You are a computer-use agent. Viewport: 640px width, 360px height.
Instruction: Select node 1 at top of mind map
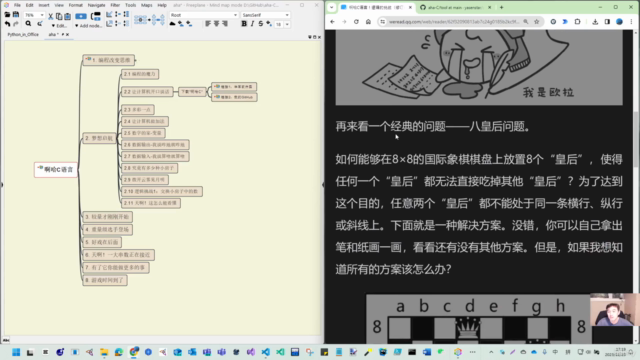pos(109,60)
